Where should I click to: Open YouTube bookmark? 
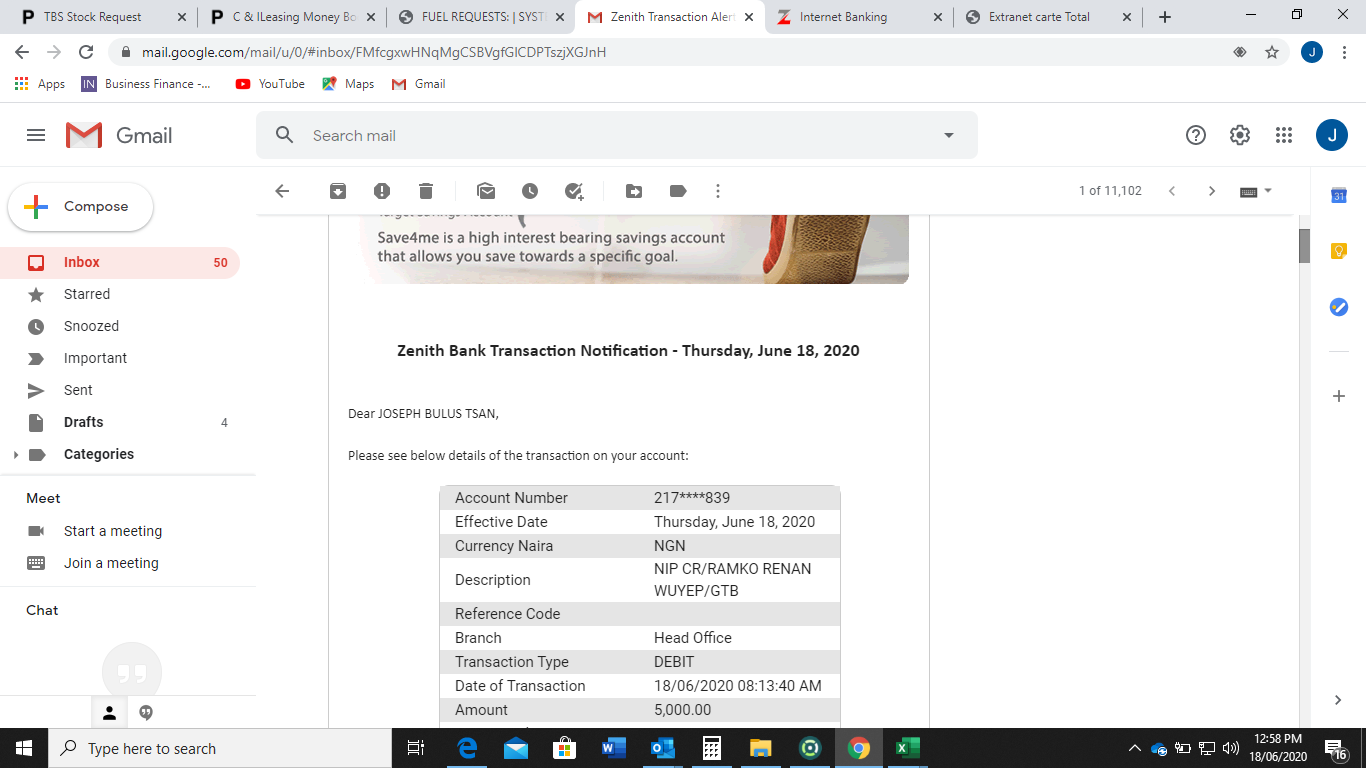tap(270, 84)
